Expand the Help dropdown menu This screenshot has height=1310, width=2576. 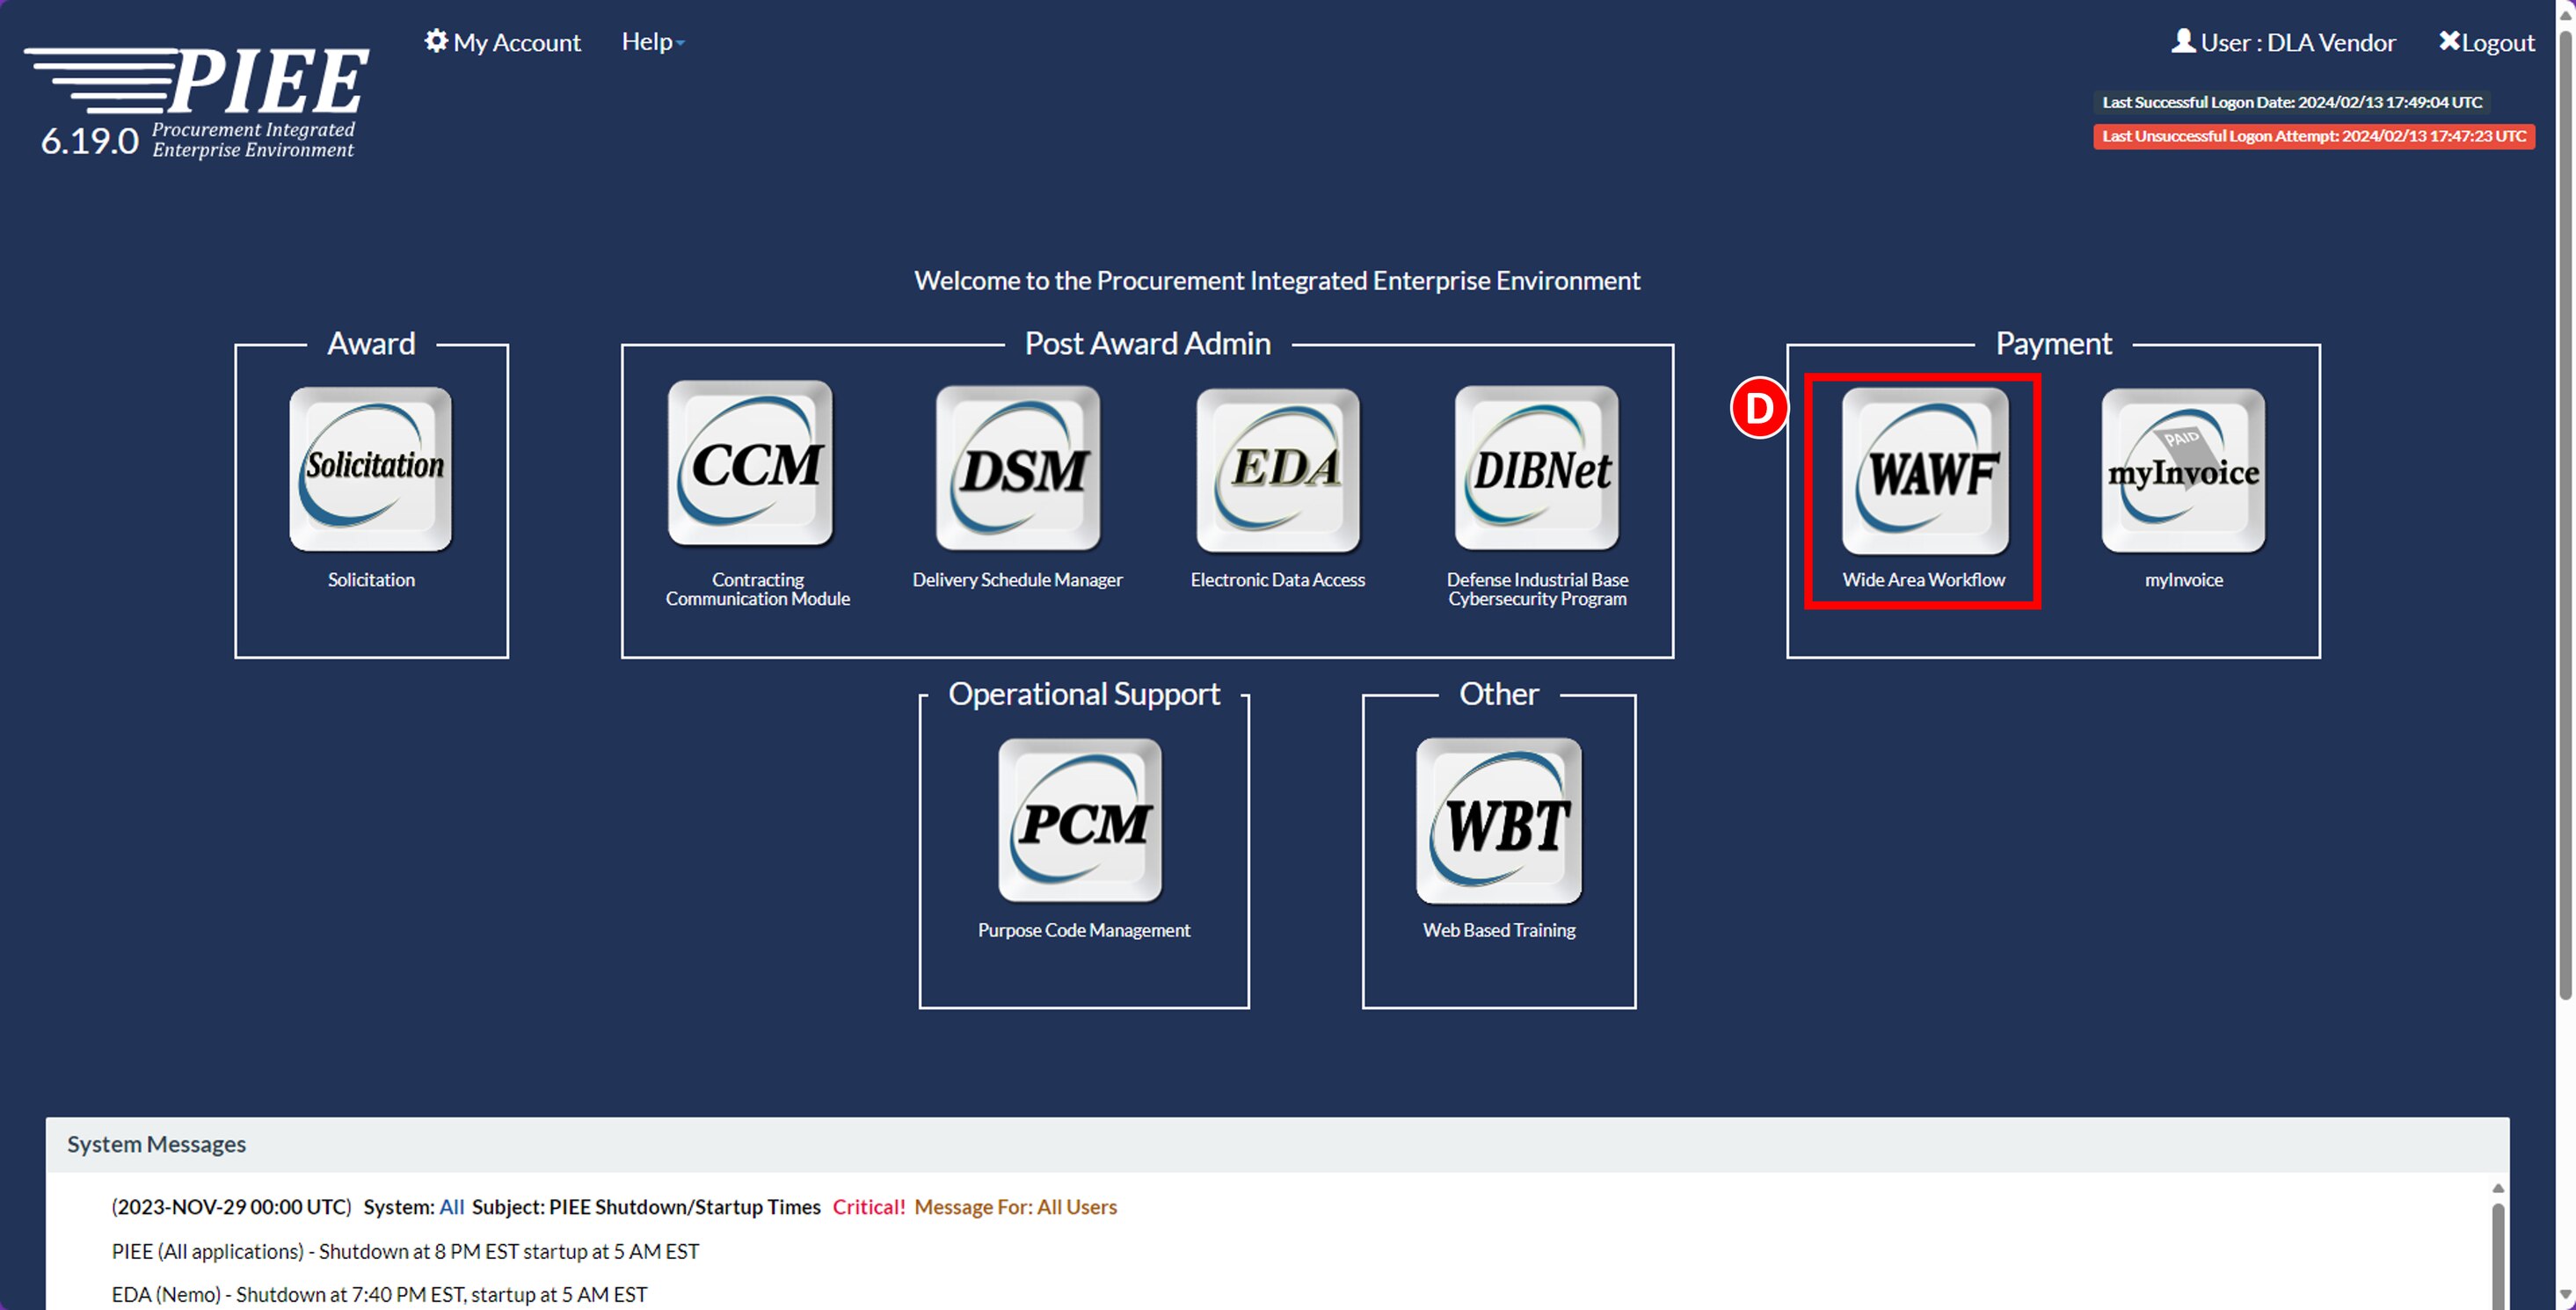point(653,42)
